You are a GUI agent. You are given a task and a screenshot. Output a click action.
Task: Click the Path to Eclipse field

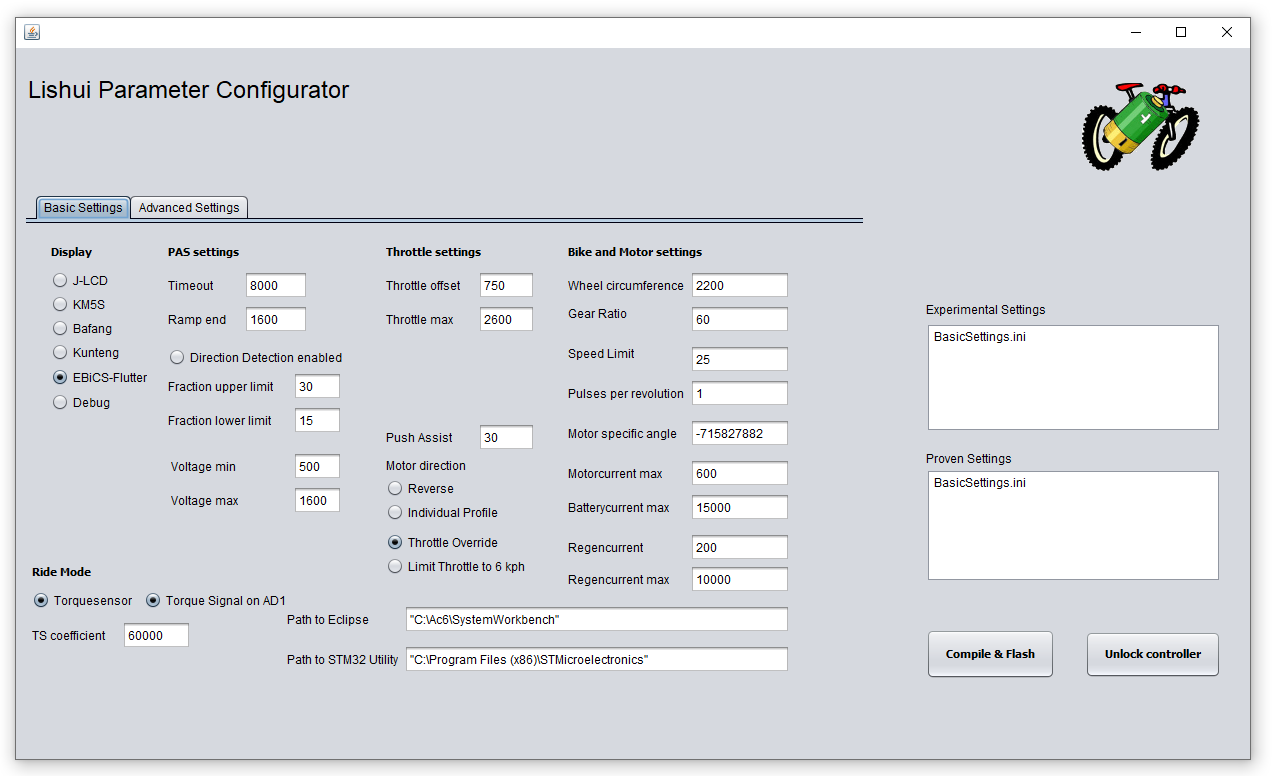(597, 619)
